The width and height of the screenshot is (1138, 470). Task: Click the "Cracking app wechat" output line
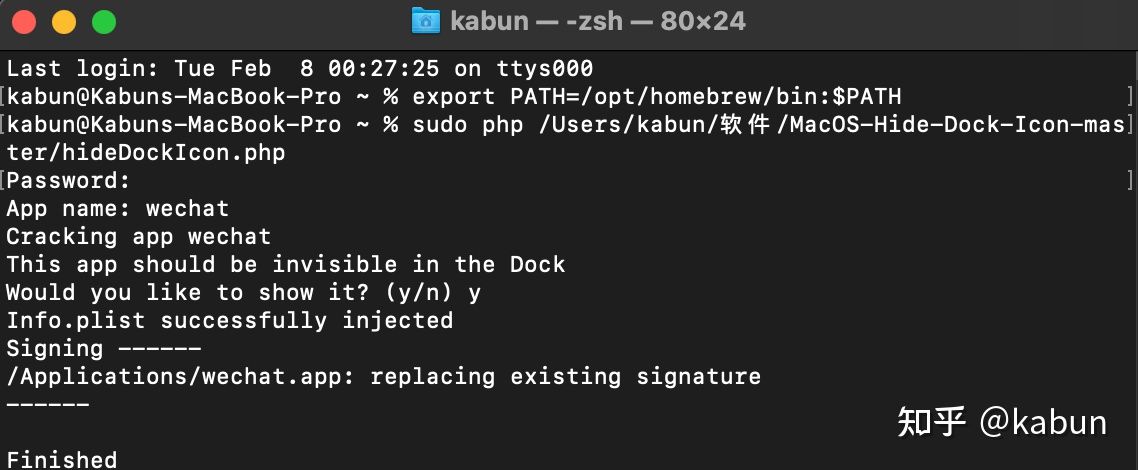point(139,237)
